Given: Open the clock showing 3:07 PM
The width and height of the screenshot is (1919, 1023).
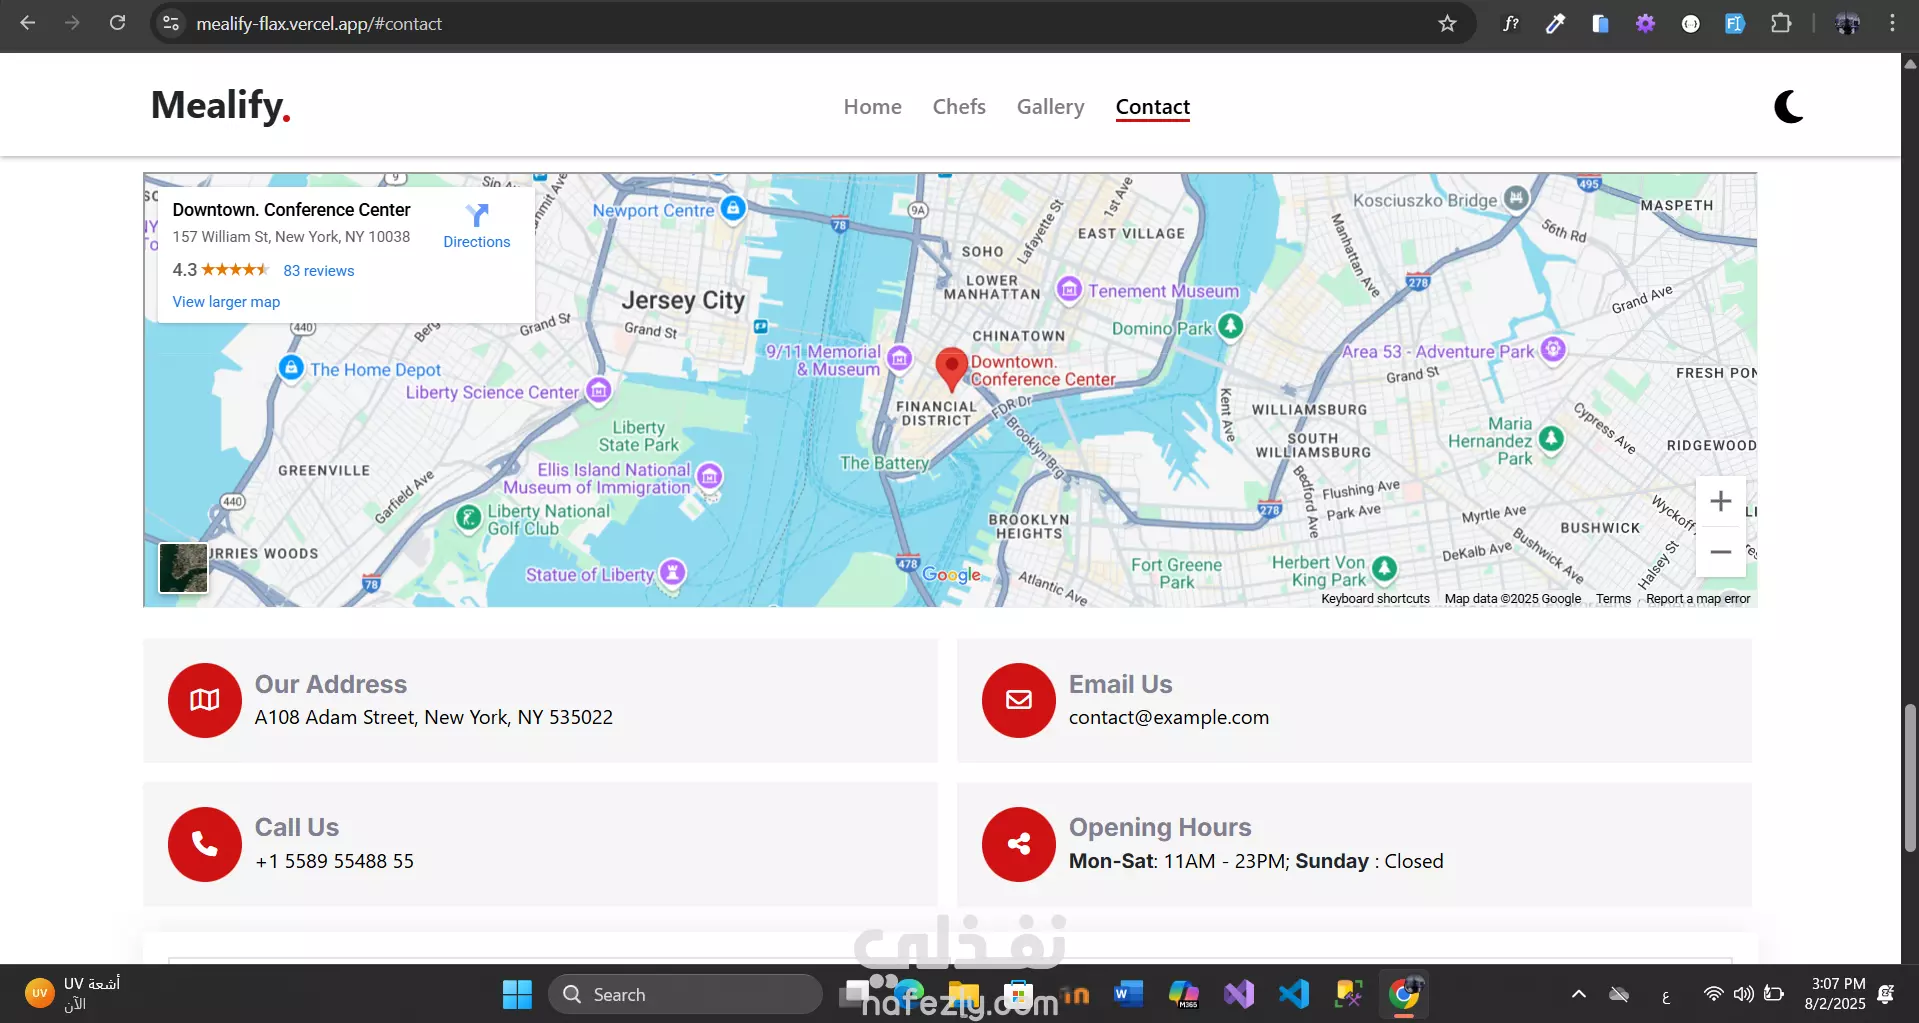Looking at the screenshot, I should coord(1835,994).
